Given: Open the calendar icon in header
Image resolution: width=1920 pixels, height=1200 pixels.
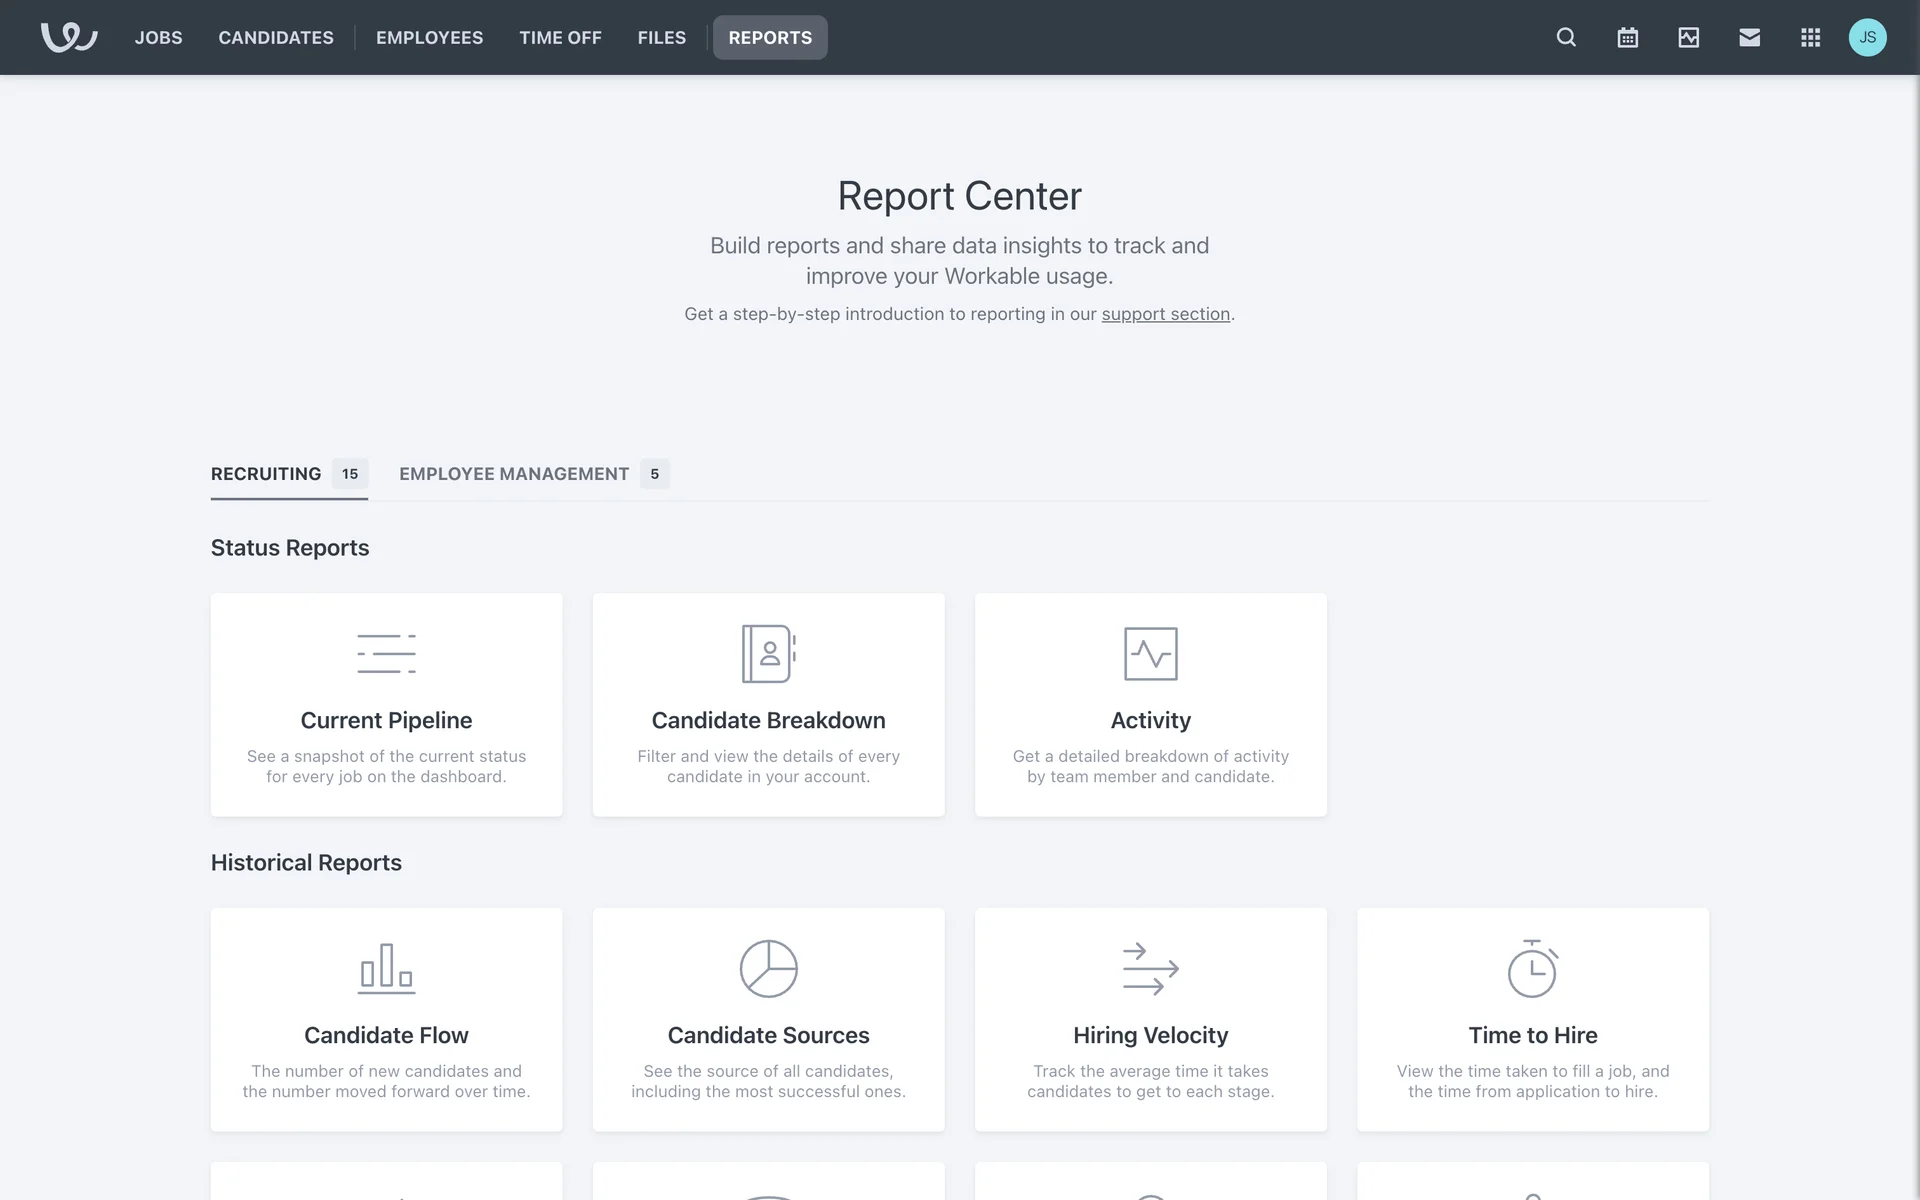Looking at the screenshot, I should click(x=1627, y=37).
